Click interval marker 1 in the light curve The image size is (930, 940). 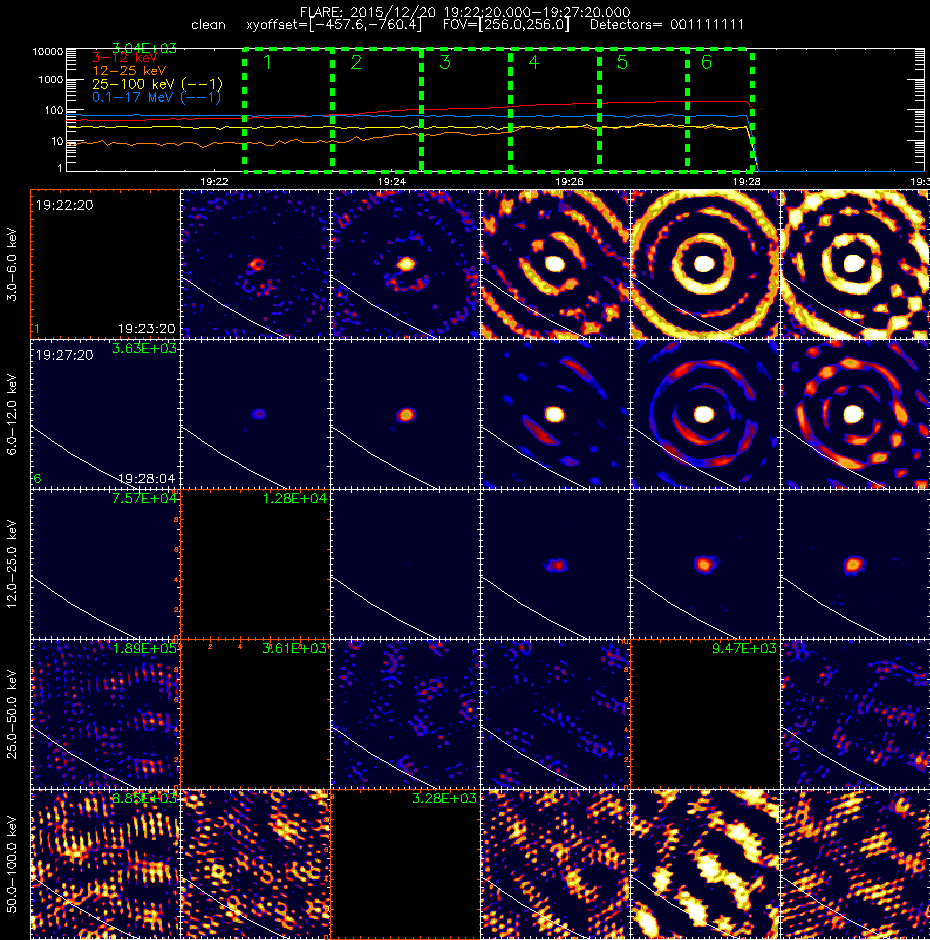(267, 62)
